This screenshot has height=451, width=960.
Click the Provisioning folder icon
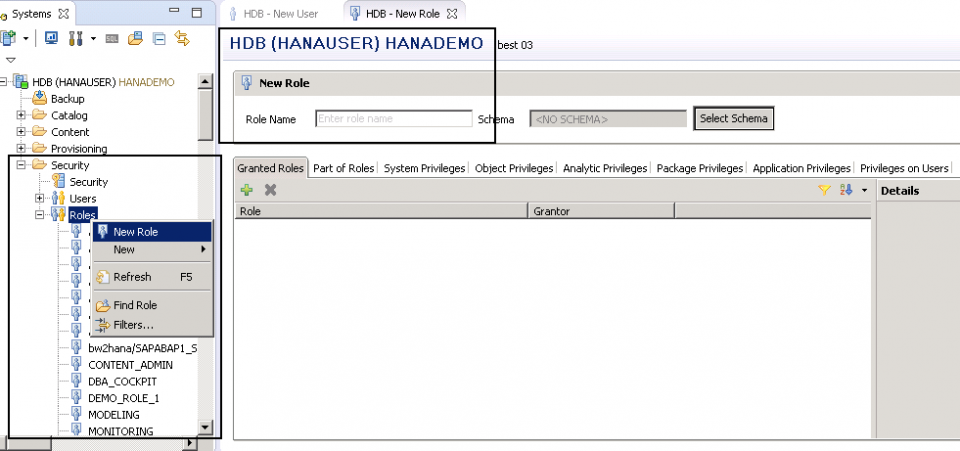(39, 148)
